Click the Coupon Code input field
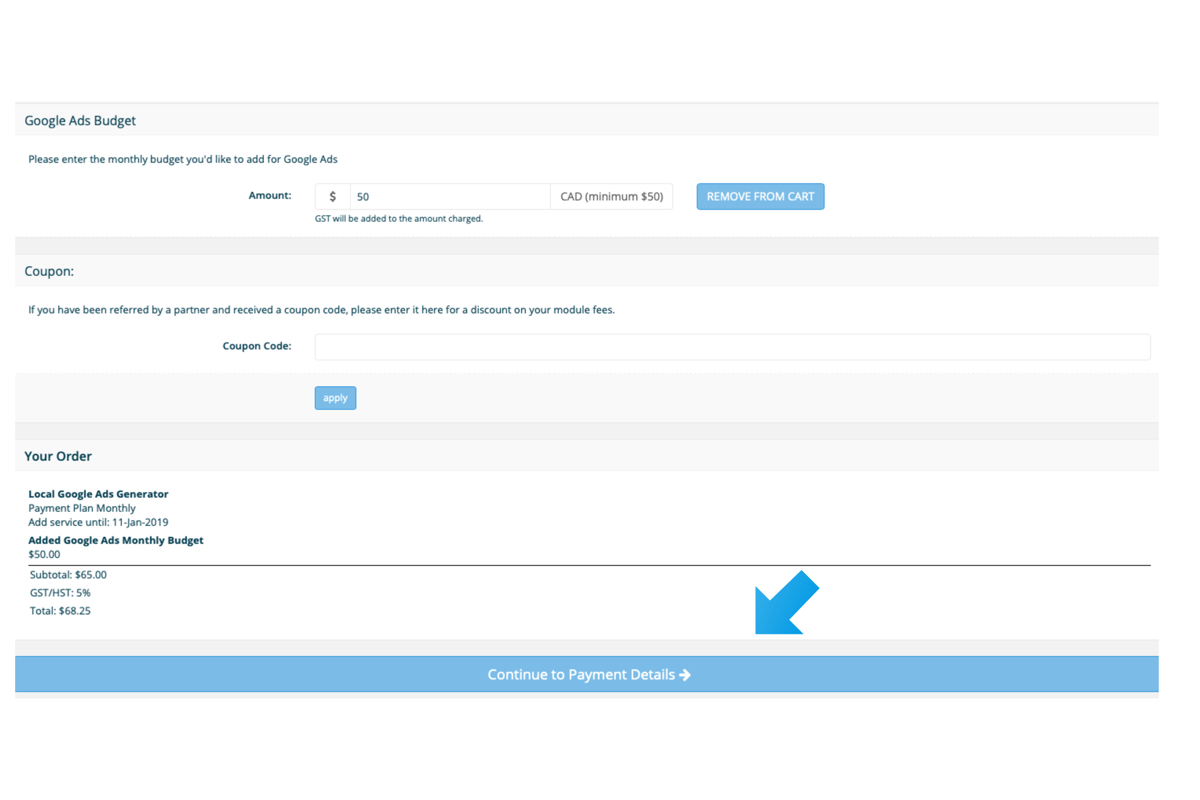1200x800 pixels. click(x=732, y=347)
